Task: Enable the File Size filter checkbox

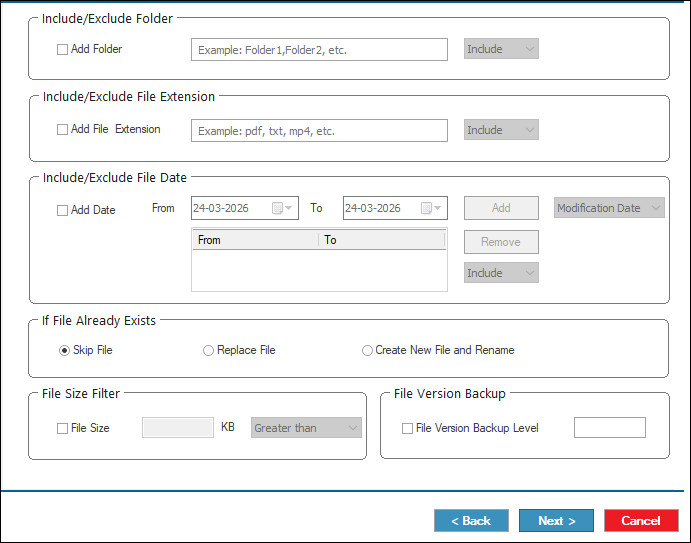Action: [63, 428]
